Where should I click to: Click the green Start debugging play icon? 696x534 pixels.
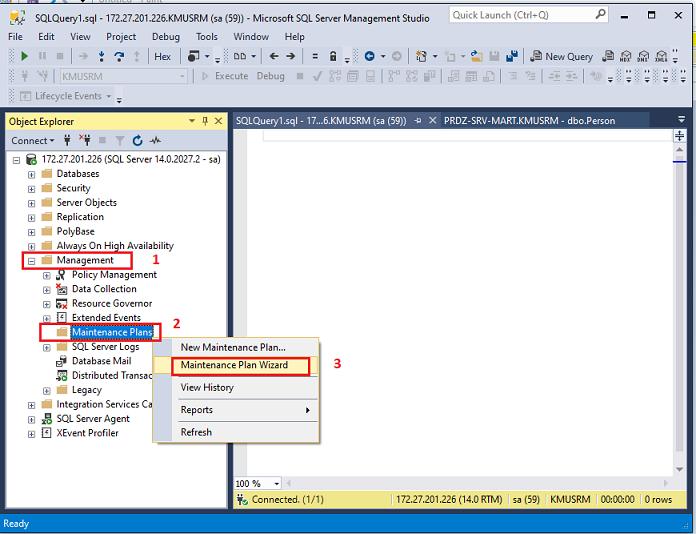(25, 57)
